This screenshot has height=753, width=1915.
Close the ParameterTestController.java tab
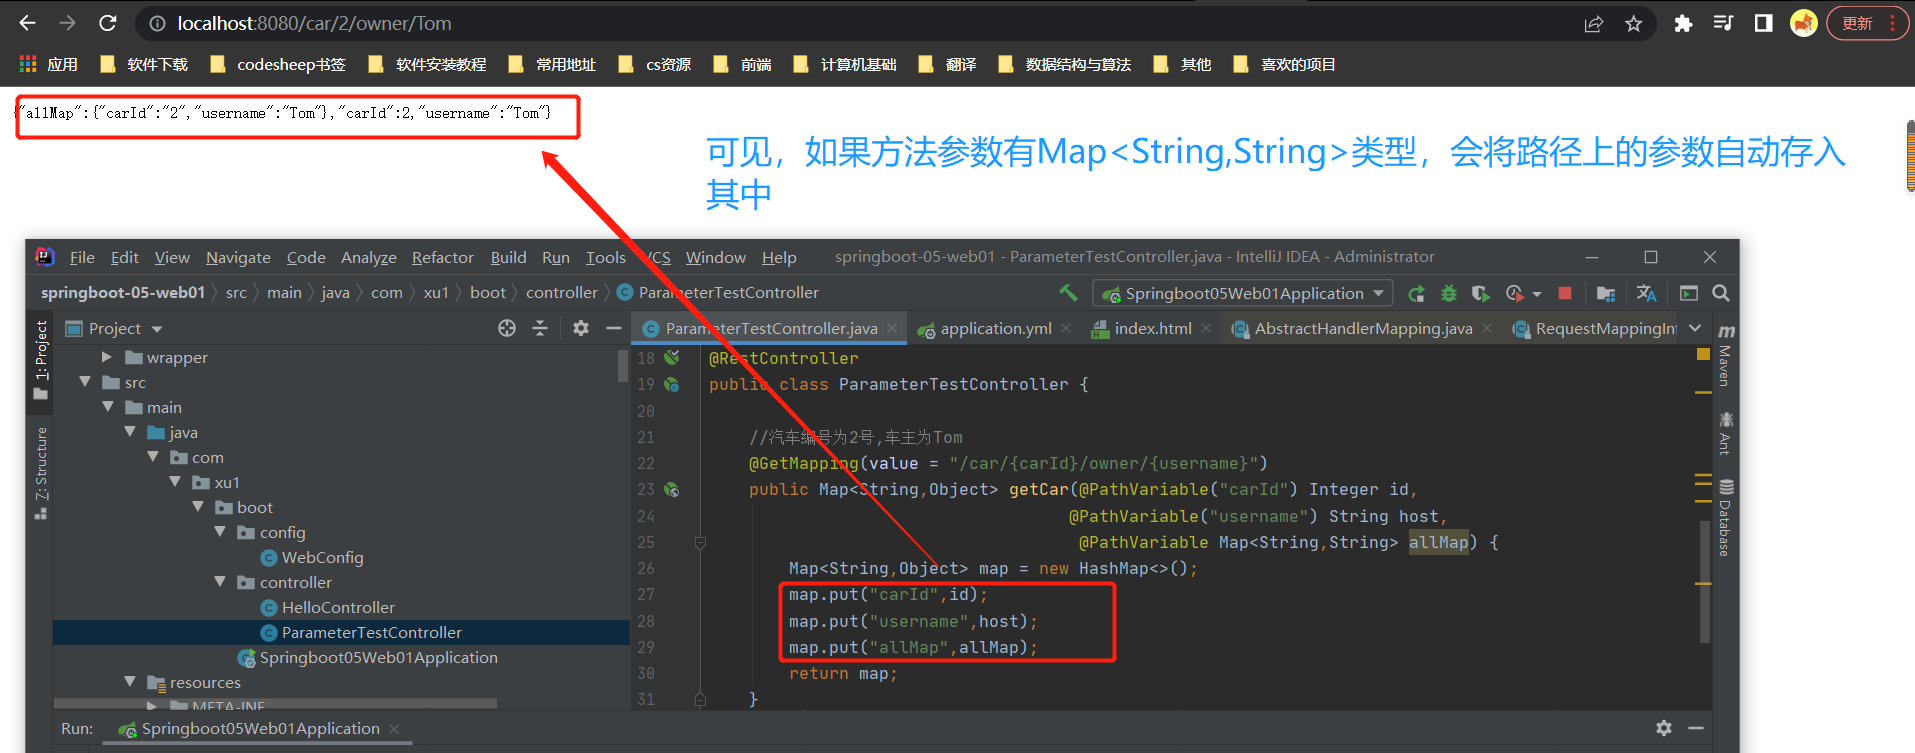pos(892,329)
